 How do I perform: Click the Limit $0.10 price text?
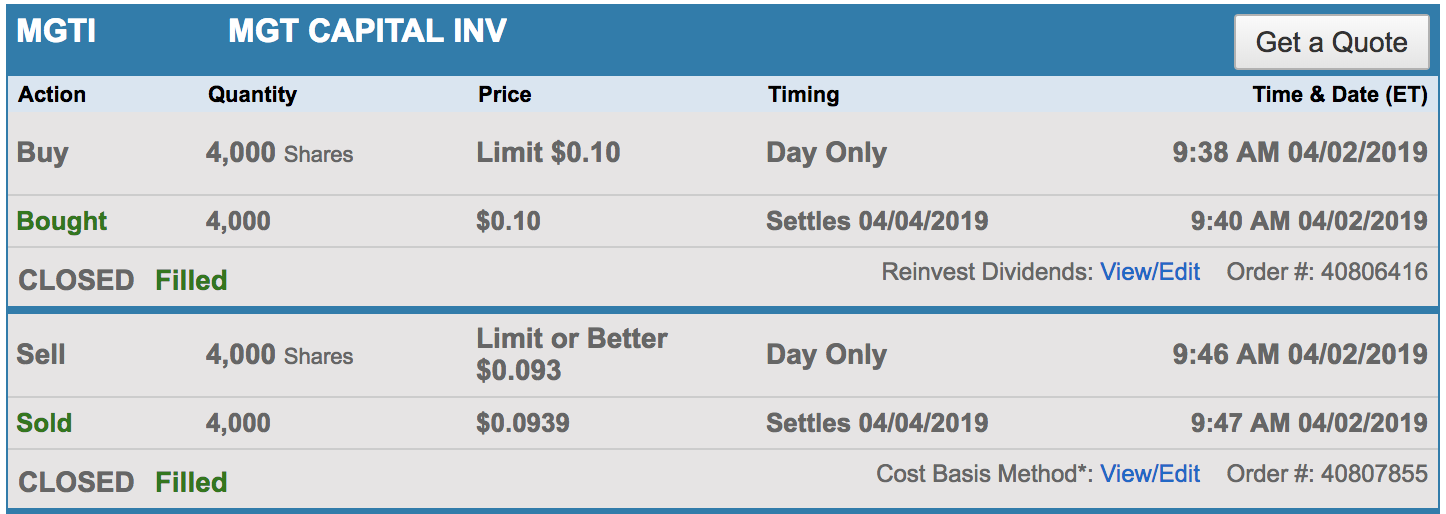coord(548,153)
